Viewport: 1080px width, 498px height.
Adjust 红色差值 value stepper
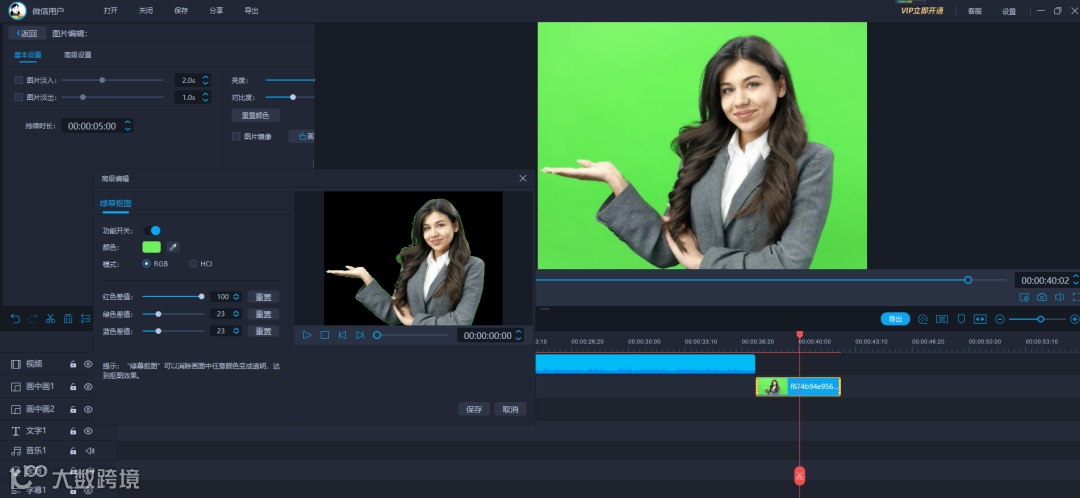(236, 297)
